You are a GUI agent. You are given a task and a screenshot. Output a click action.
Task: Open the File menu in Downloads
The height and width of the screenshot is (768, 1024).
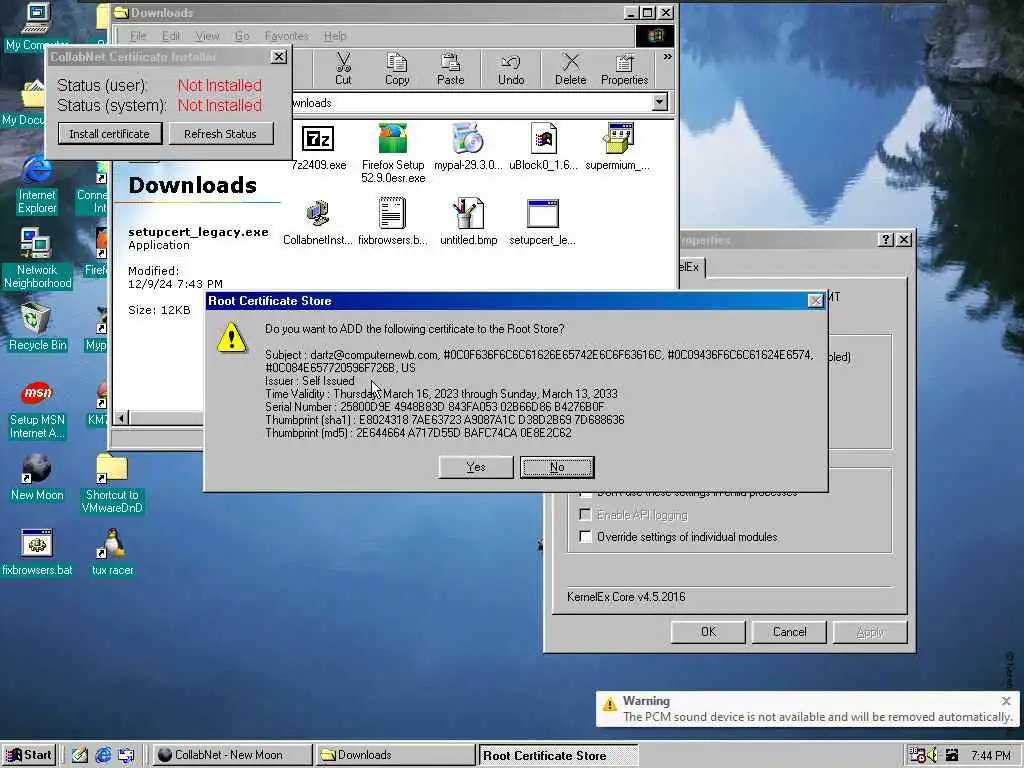138,36
